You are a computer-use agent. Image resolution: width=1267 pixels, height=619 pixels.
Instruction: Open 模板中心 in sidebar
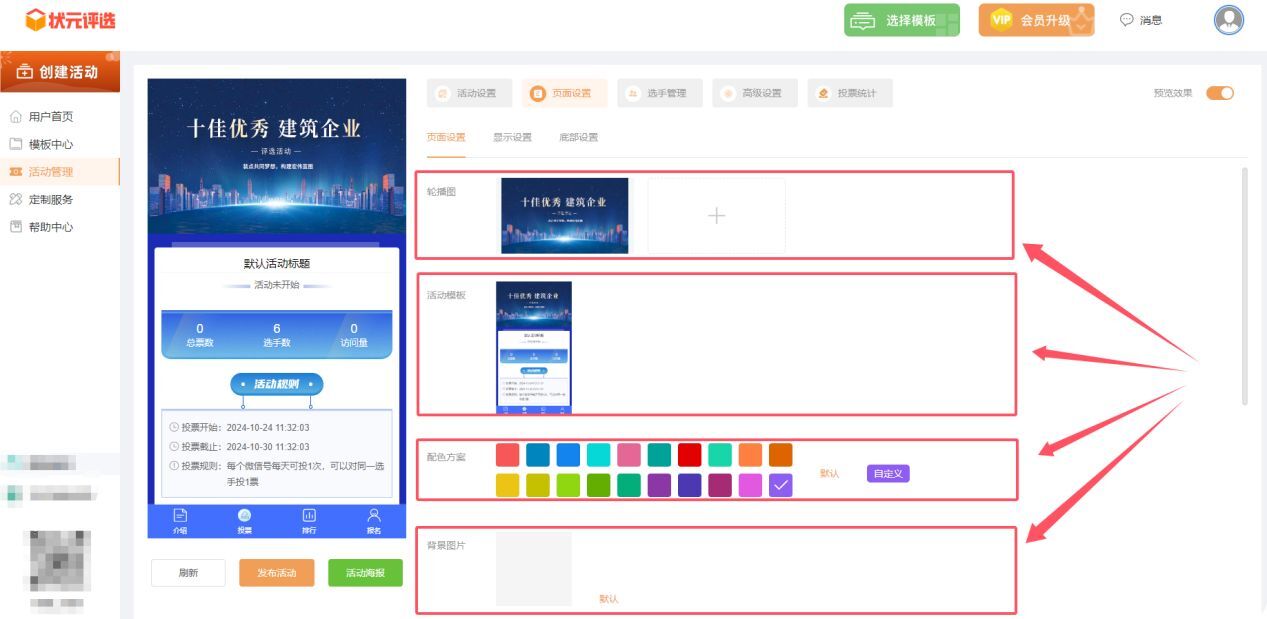(x=51, y=144)
